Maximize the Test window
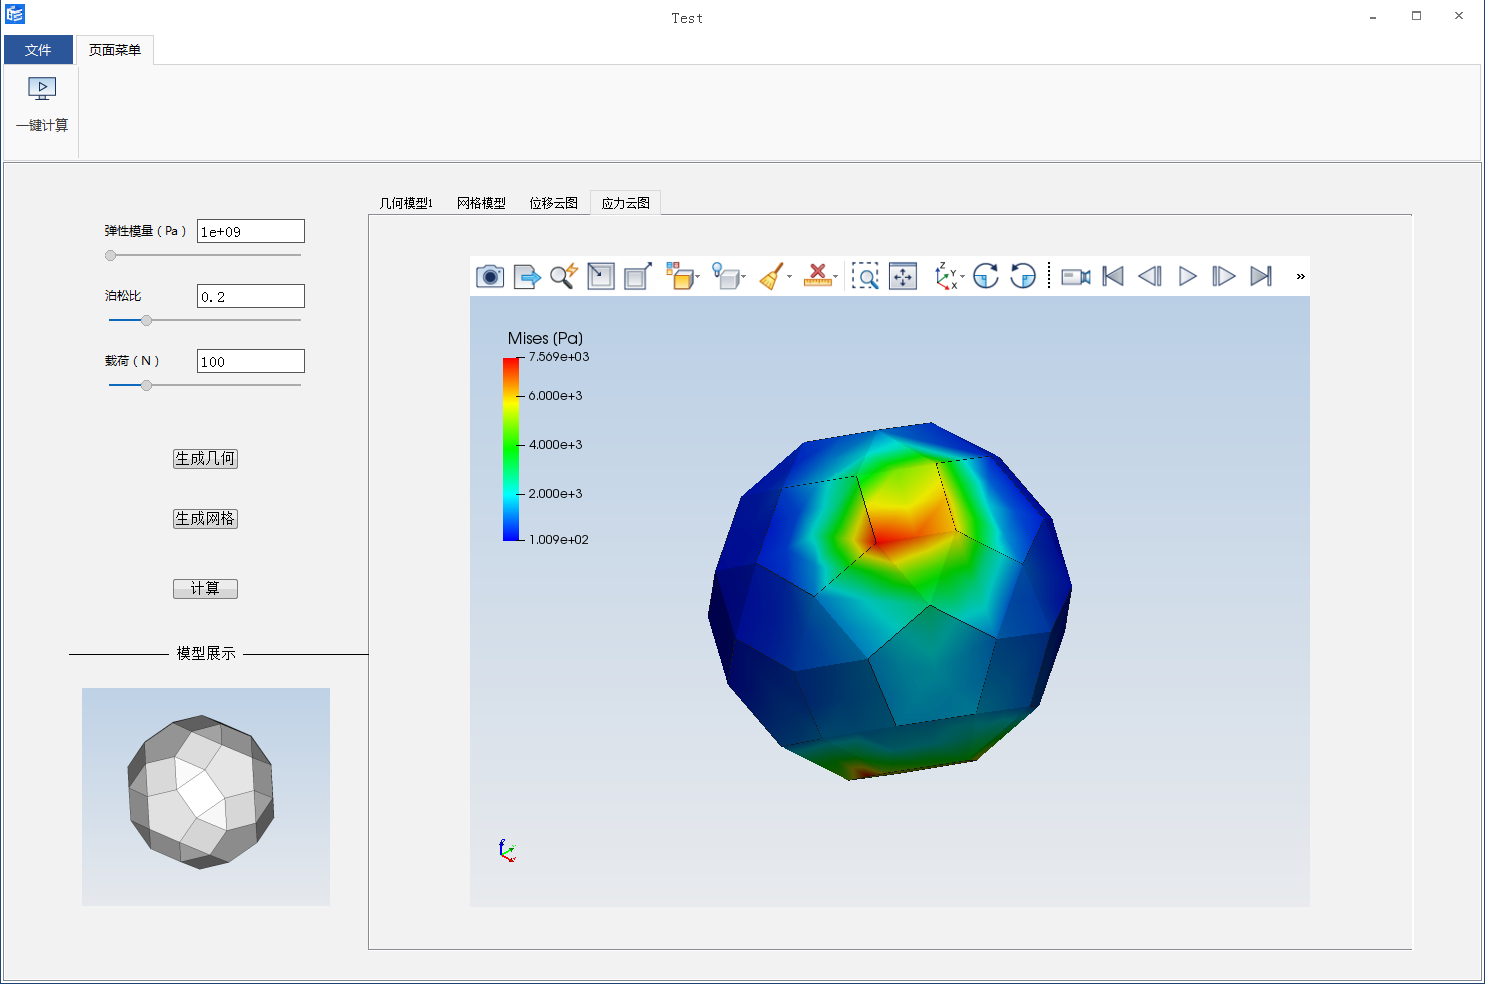The width and height of the screenshot is (1485, 984). coord(1416,16)
